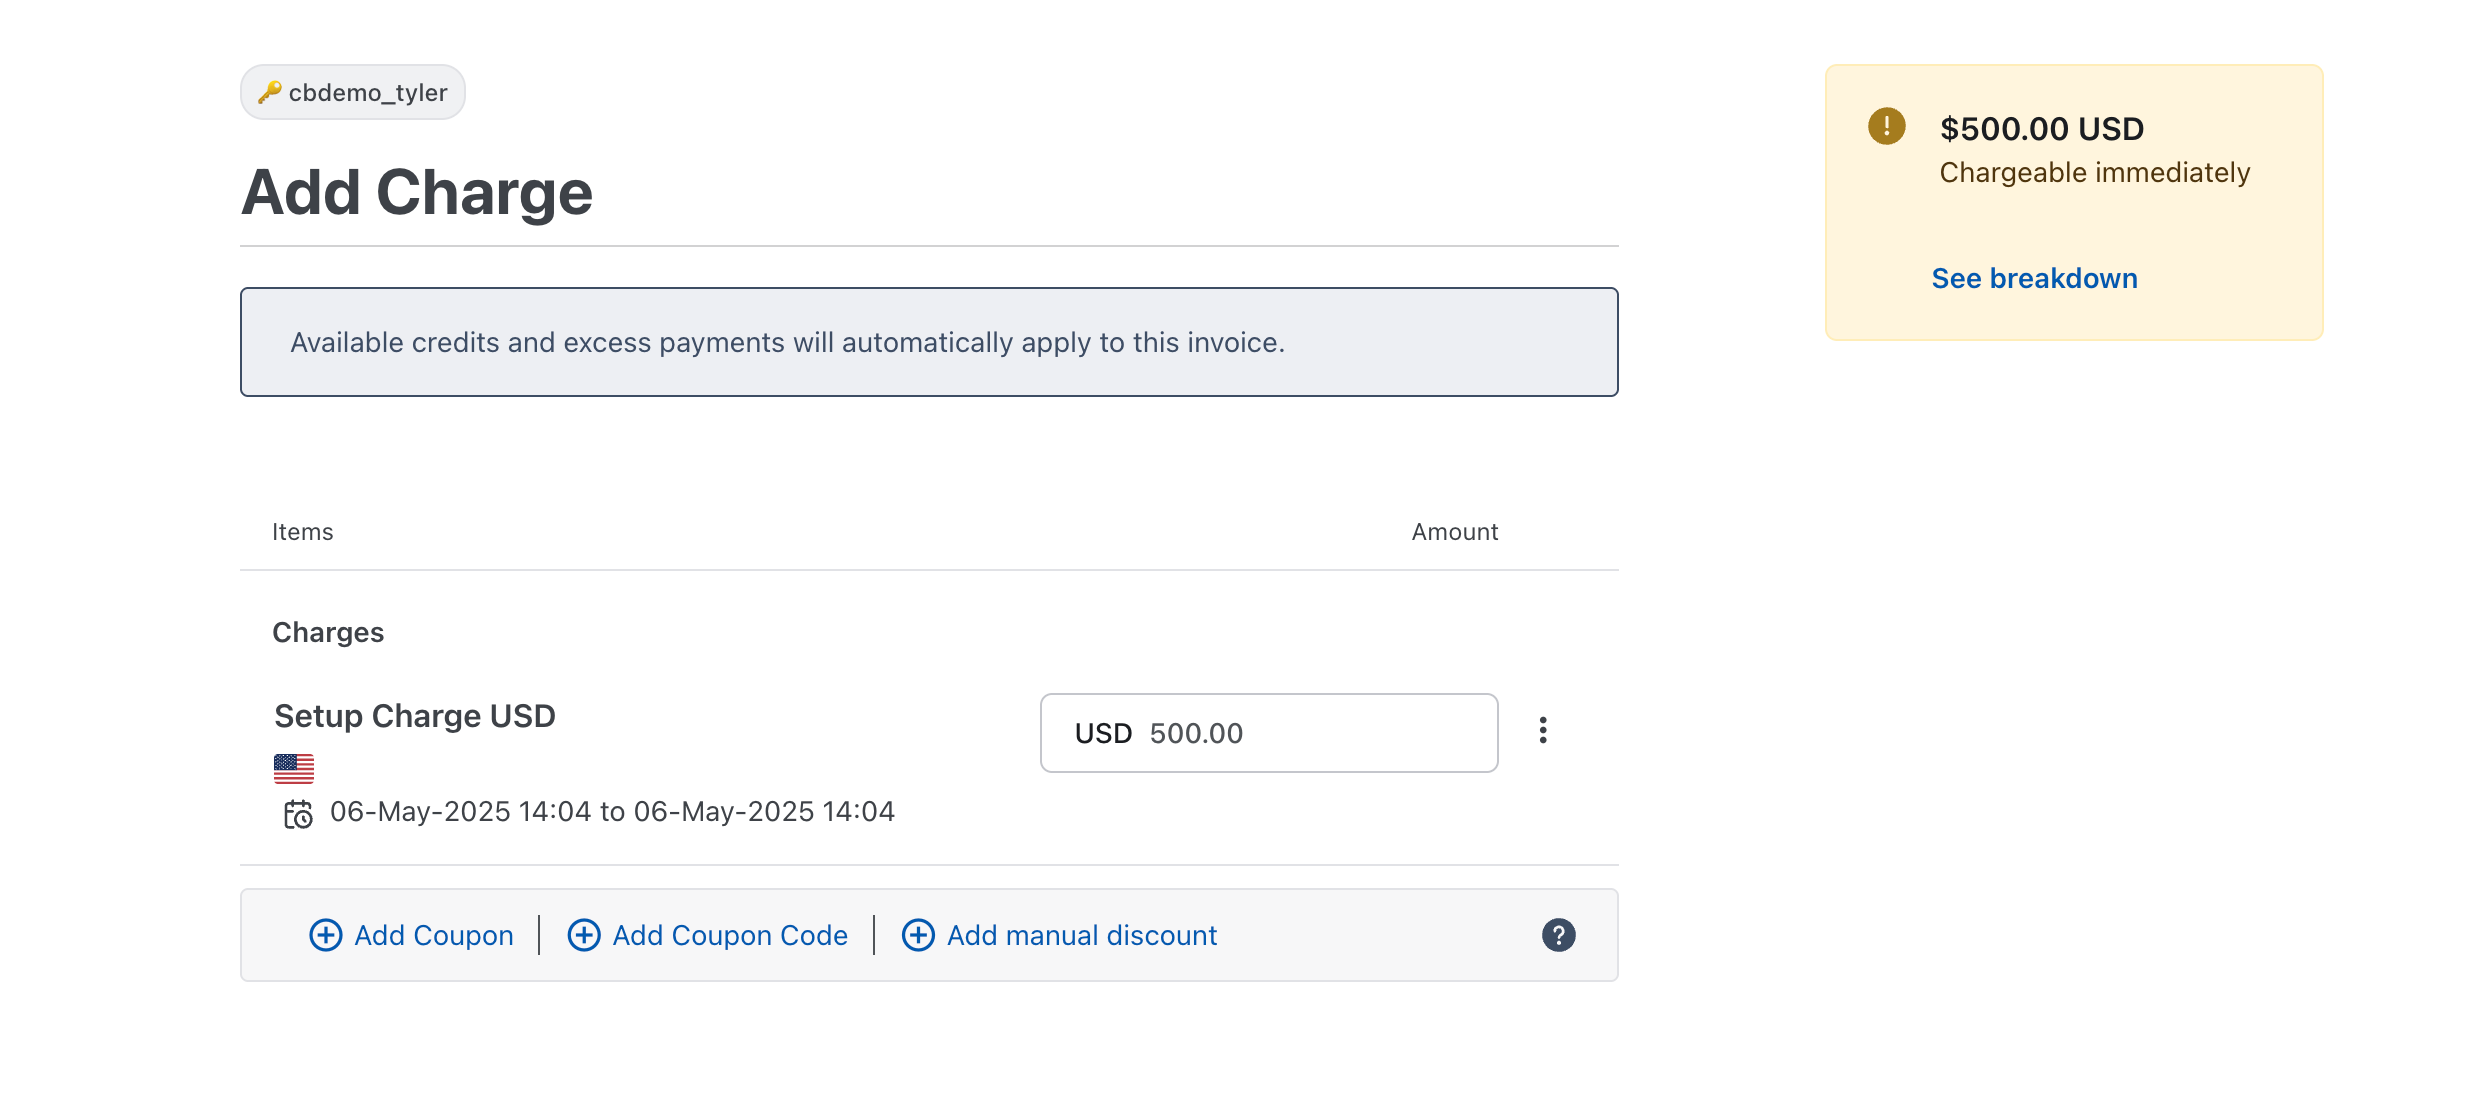Click the plus icon for Add Coupon
The height and width of the screenshot is (1108, 2472).
tap(326, 935)
